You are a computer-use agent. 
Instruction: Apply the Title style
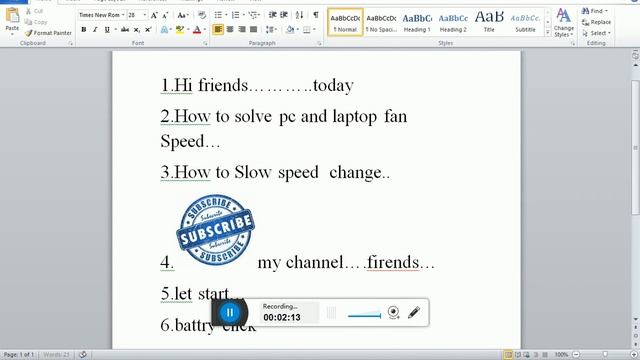(x=489, y=22)
